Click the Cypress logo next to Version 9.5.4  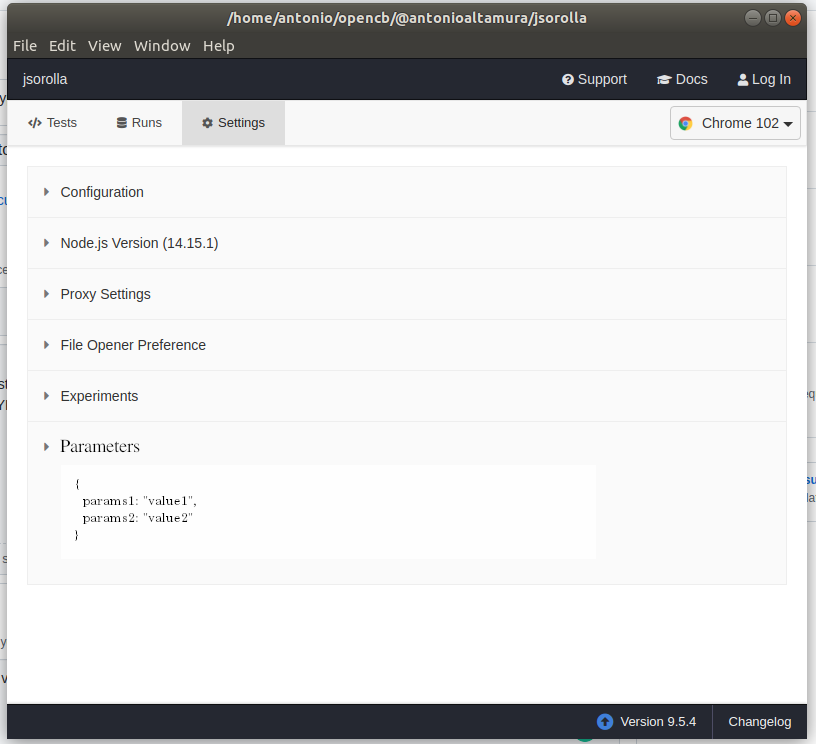click(604, 721)
